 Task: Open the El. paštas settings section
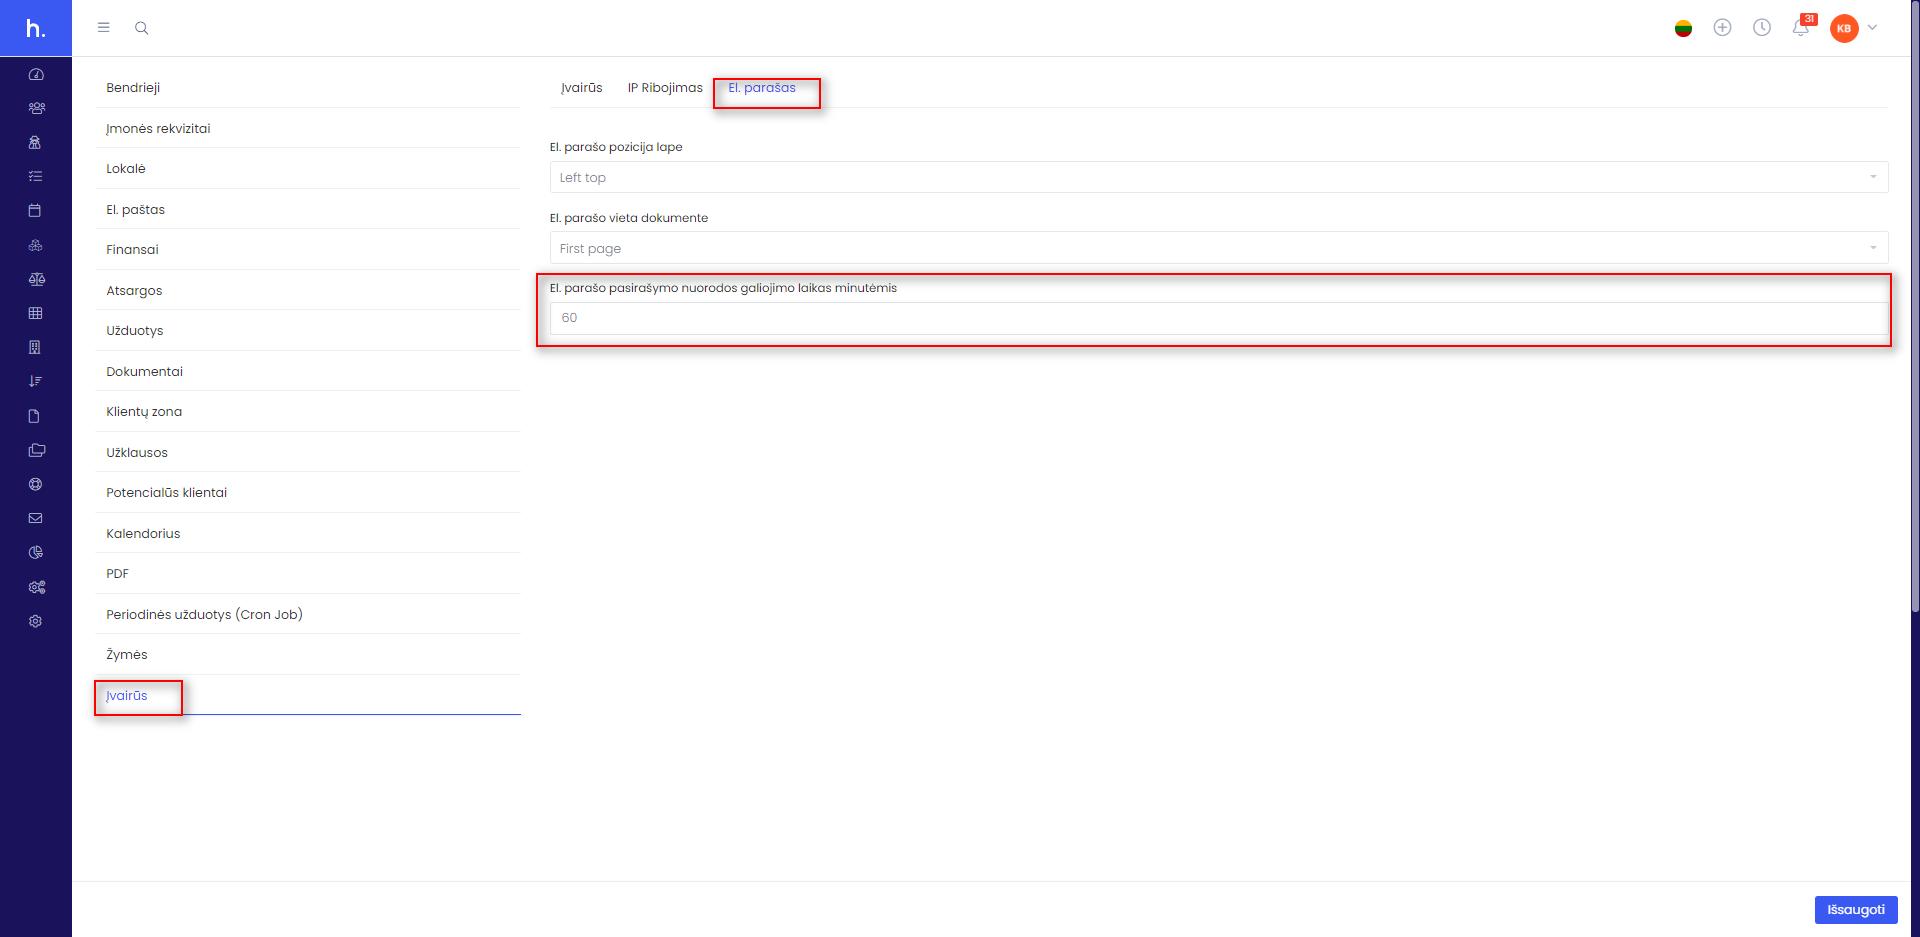308,209
